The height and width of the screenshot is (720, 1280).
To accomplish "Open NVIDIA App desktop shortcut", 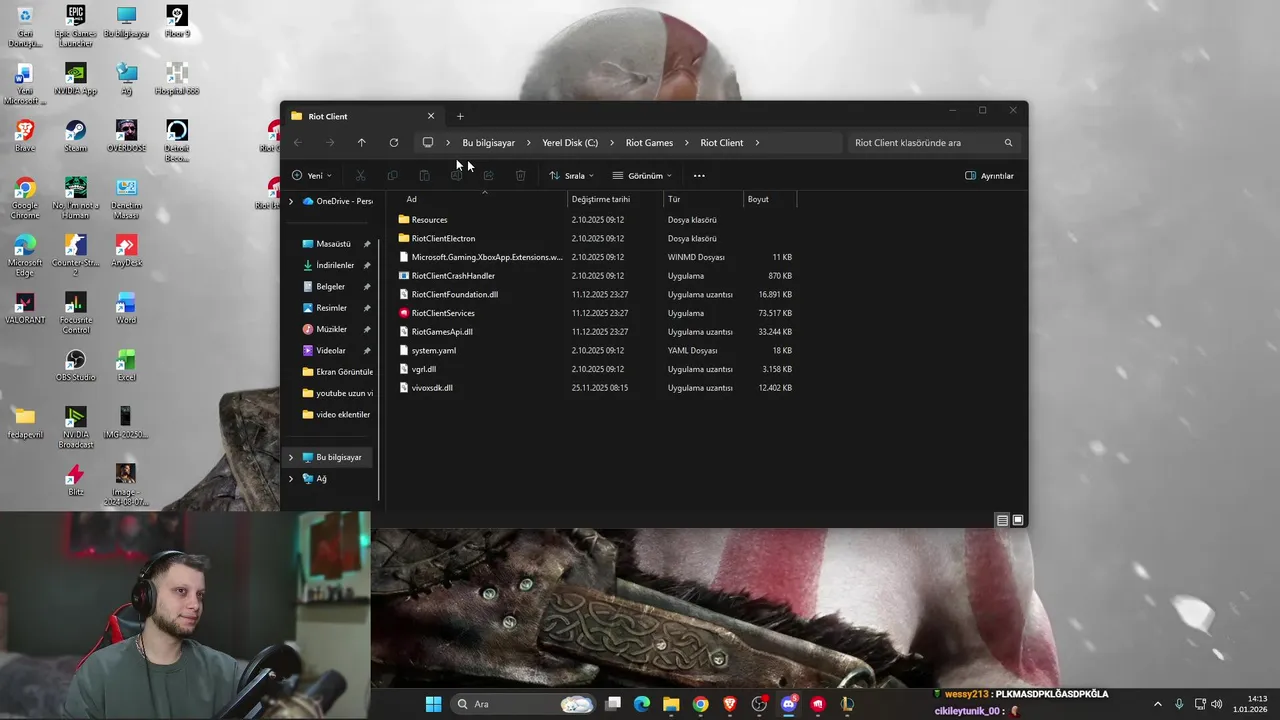I will pos(75,79).
